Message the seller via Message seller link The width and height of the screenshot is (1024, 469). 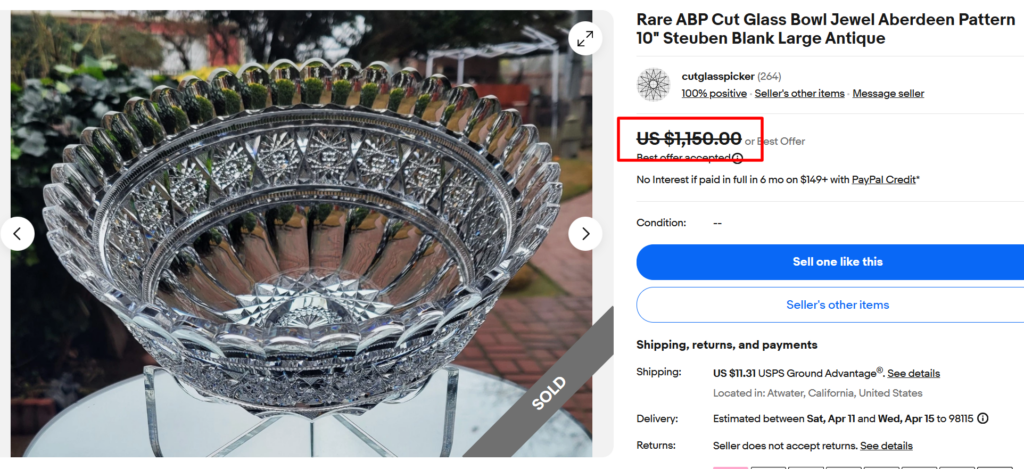pos(888,94)
